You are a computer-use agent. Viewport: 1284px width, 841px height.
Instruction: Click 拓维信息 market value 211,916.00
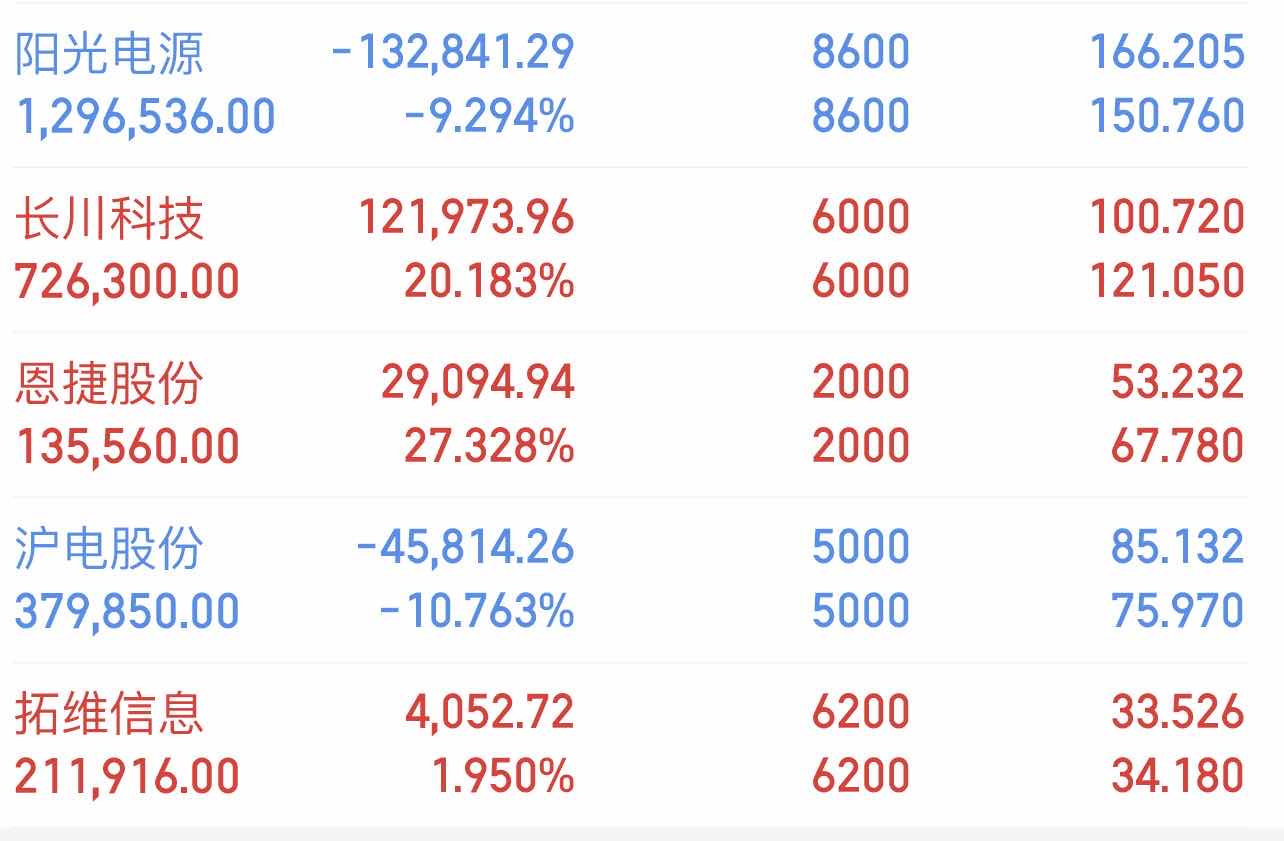pos(127,776)
